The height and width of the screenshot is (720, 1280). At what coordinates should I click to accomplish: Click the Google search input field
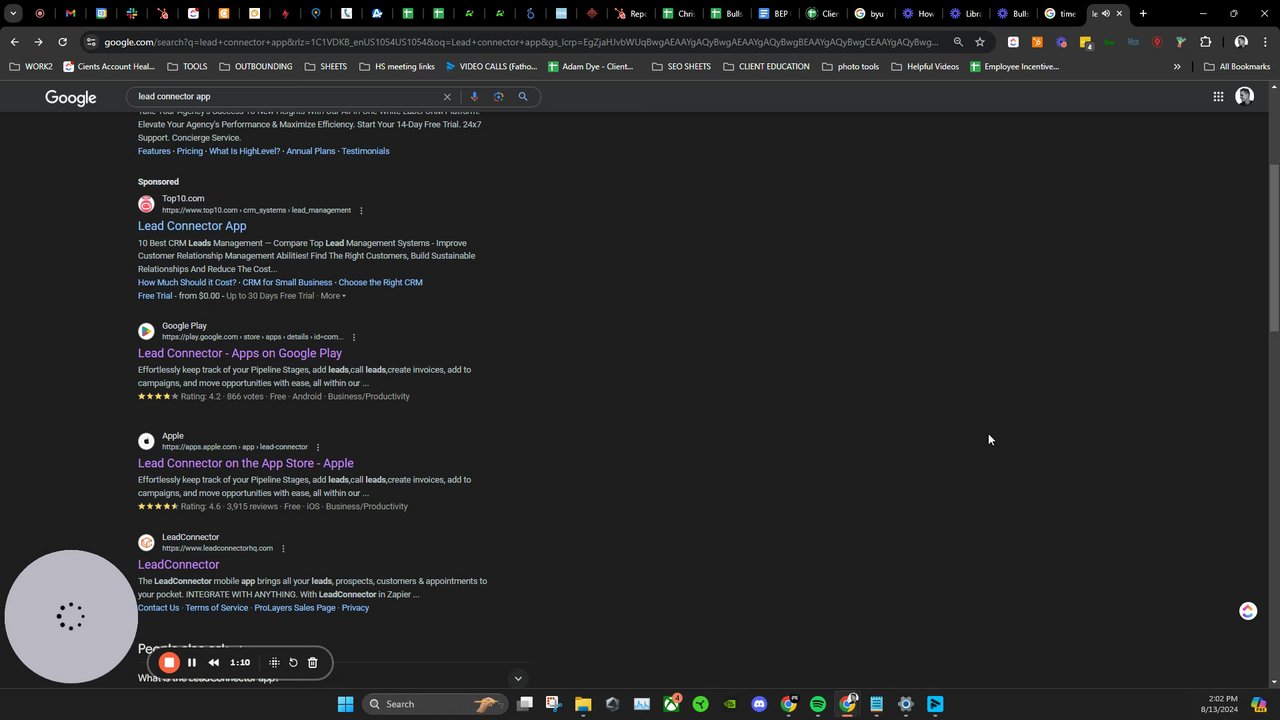coord(287,97)
